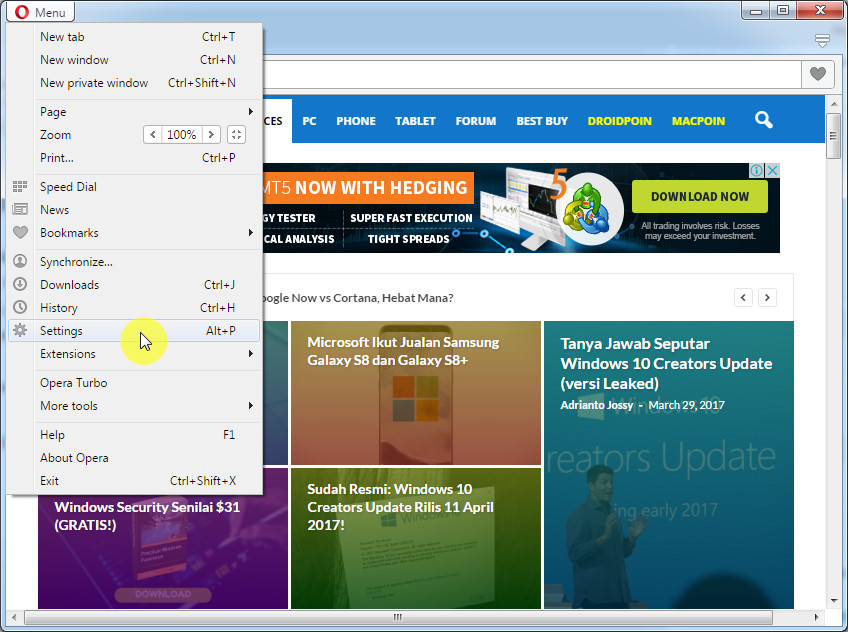The height and width of the screenshot is (632, 848).
Task: Decrease zoom with left arrow
Action: pyautogui.click(x=153, y=135)
